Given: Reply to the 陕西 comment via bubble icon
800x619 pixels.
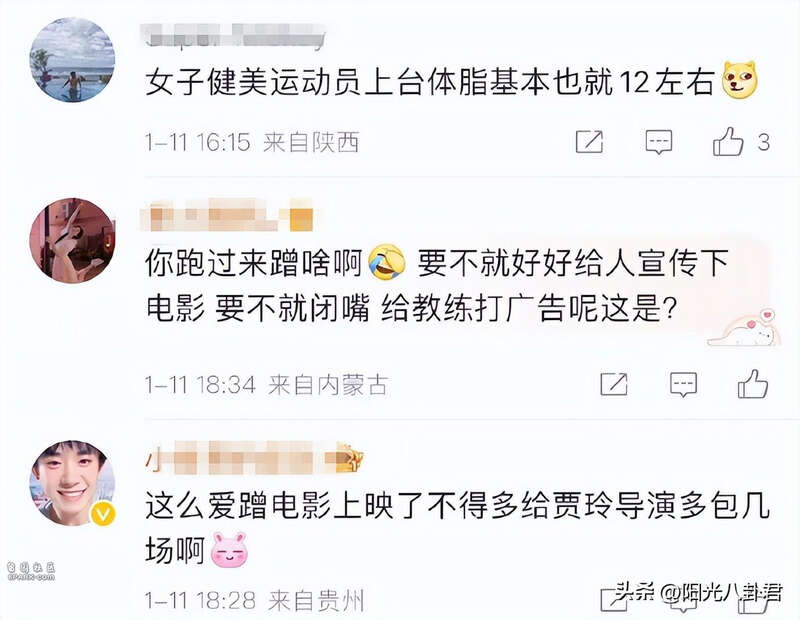Looking at the screenshot, I should click(659, 142).
